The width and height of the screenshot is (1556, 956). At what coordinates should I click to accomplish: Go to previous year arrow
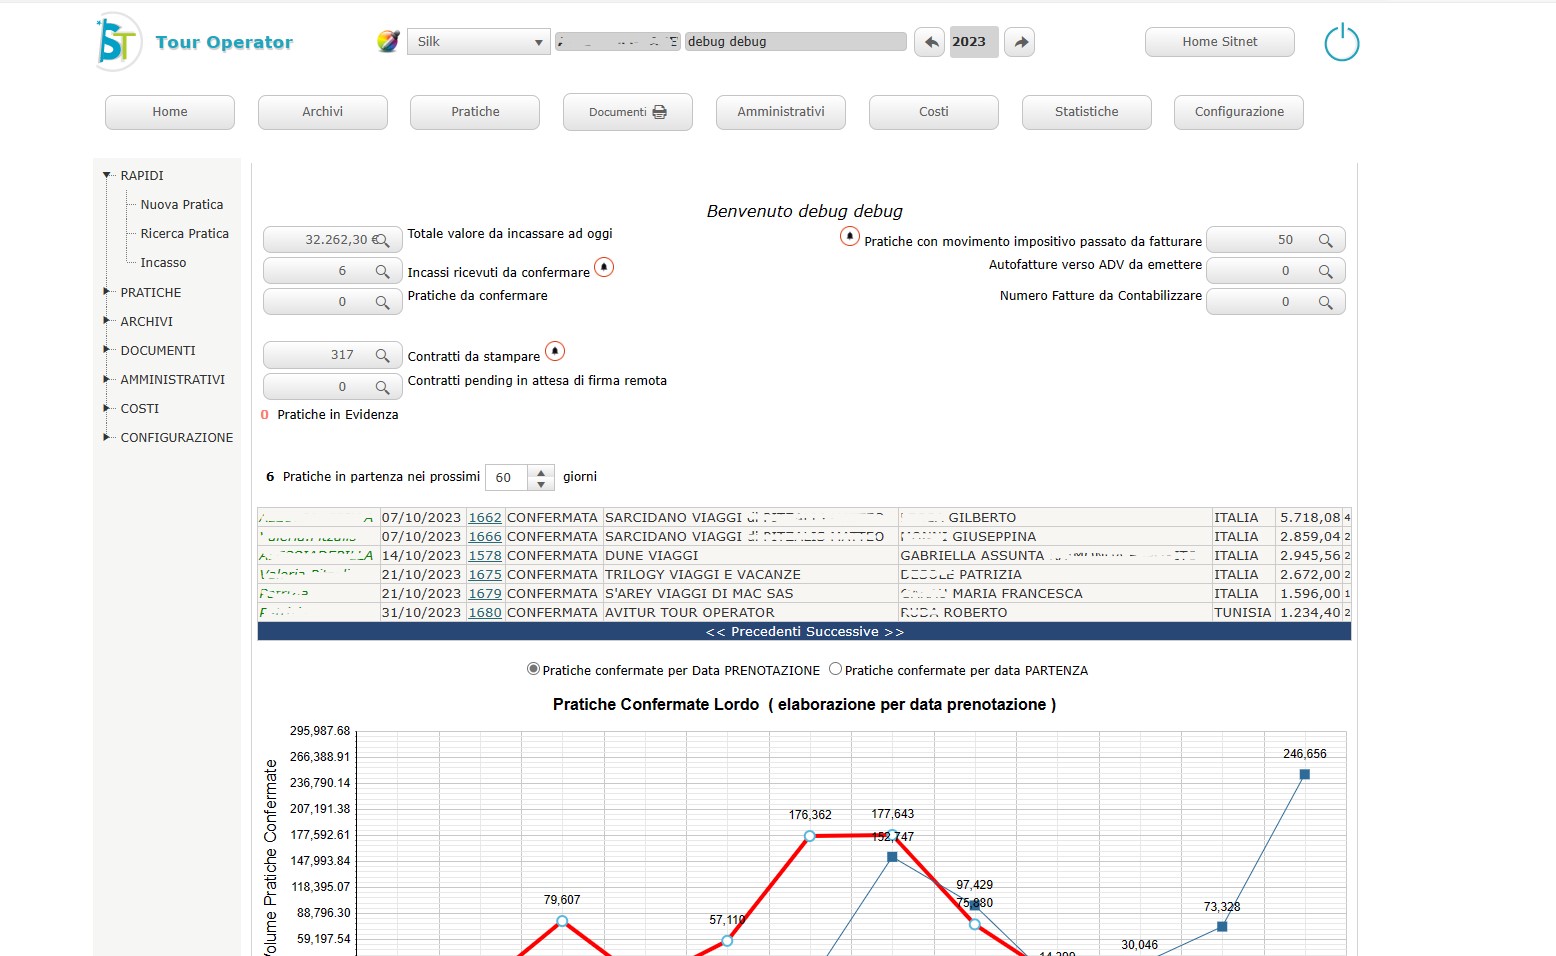[x=930, y=42]
